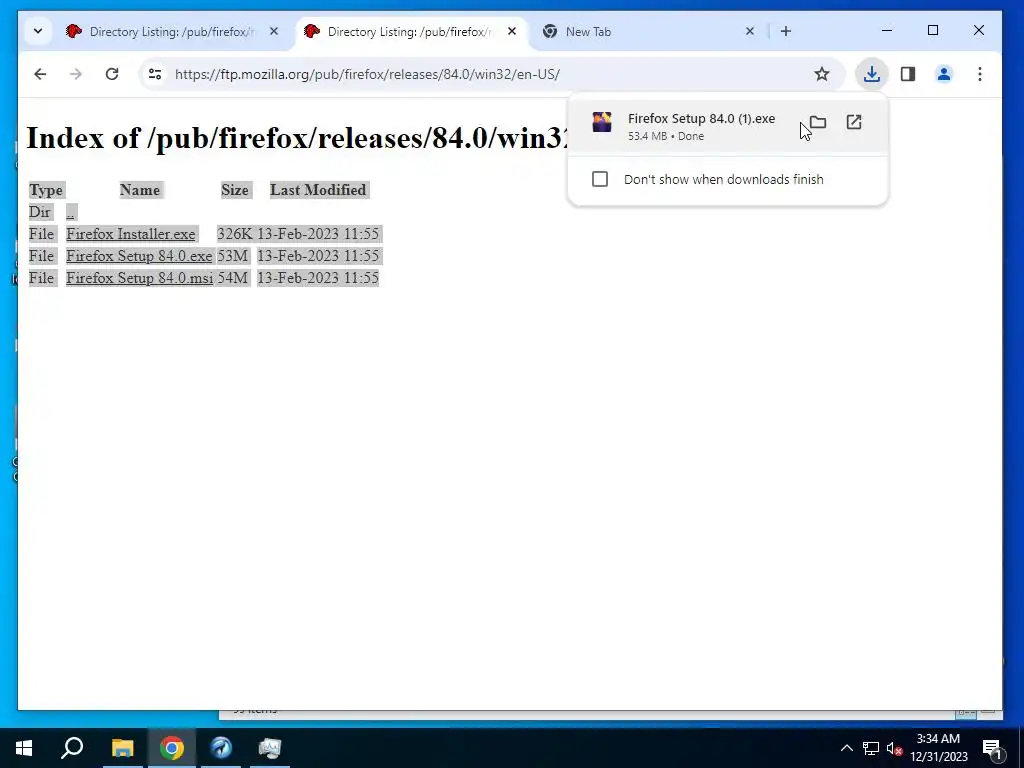
Task: Go back to the previous page
Action: click(x=40, y=74)
